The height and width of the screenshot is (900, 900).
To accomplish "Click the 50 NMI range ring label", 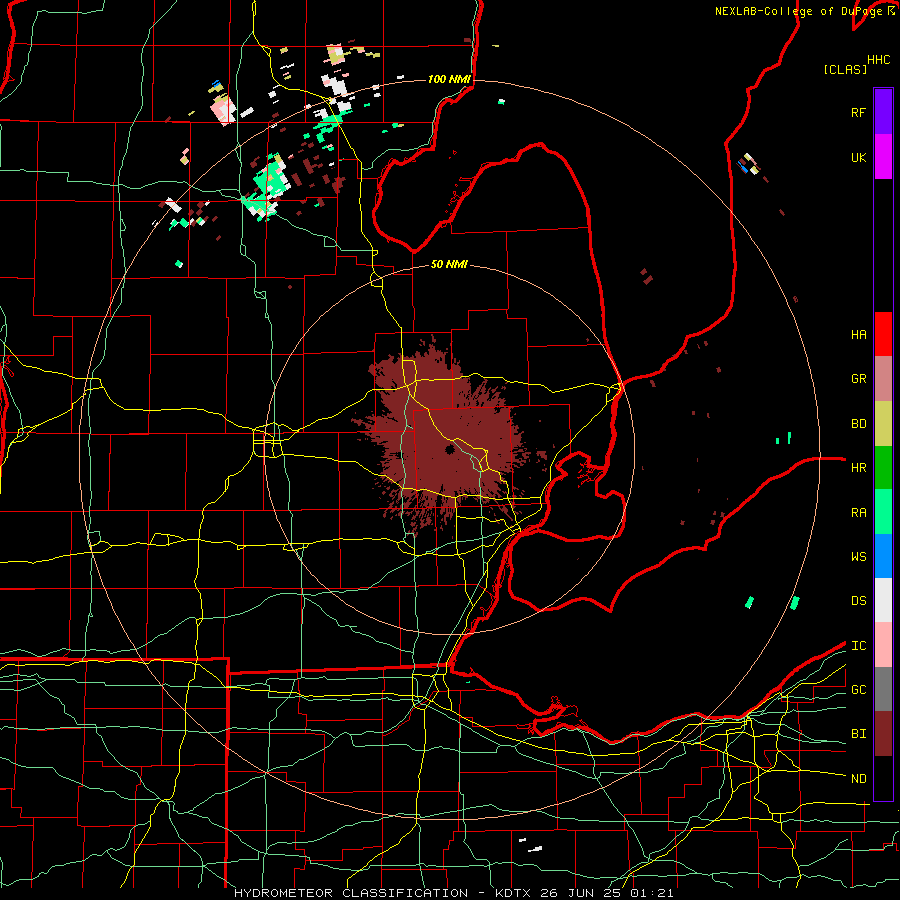I will [x=449, y=264].
